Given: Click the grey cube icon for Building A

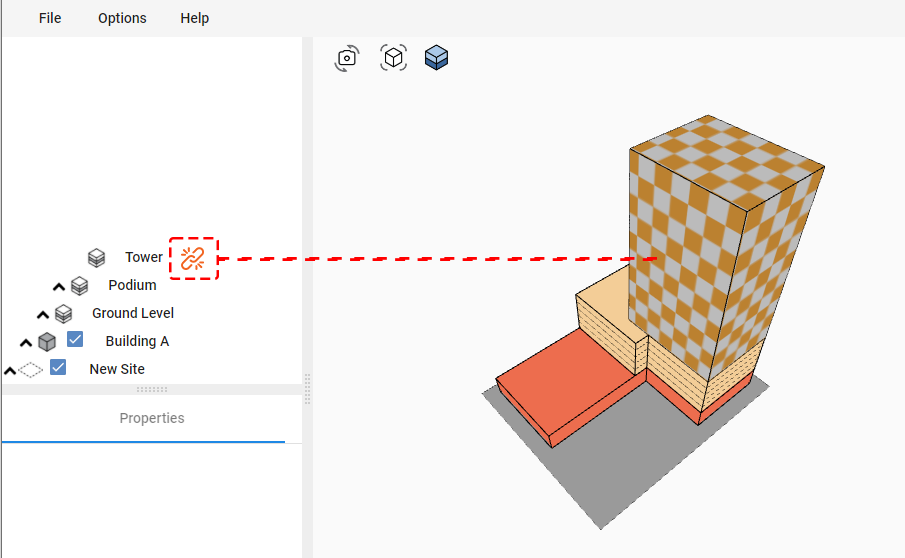Looking at the screenshot, I should [x=47, y=342].
